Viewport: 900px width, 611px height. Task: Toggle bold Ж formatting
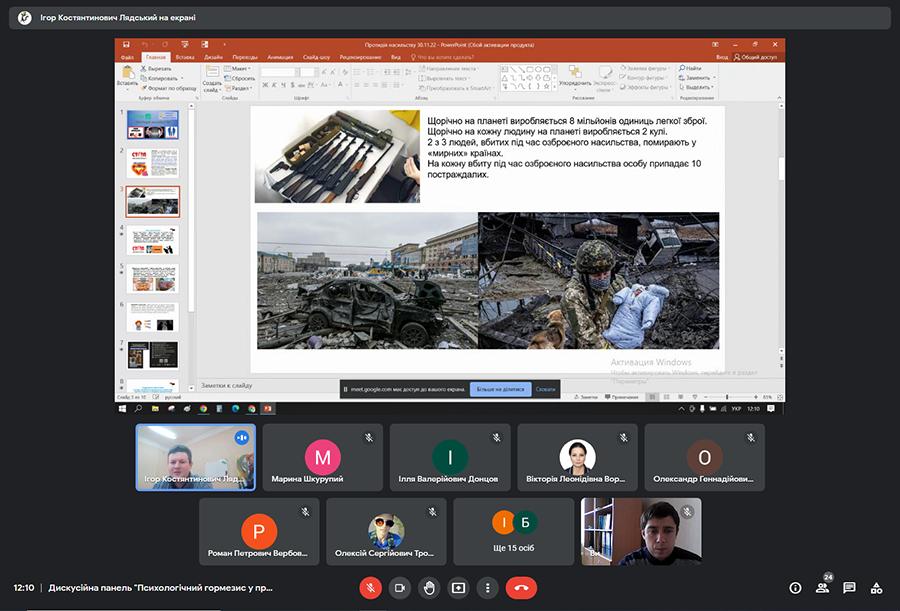click(265, 85)
